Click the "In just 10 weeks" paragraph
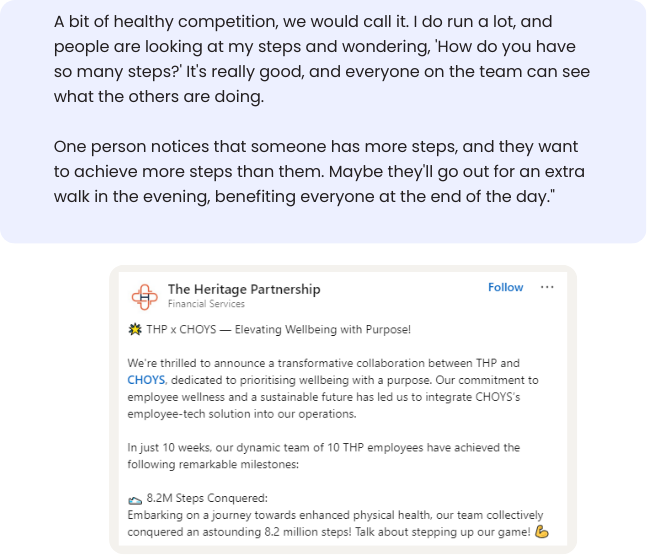 coord(324,456)
